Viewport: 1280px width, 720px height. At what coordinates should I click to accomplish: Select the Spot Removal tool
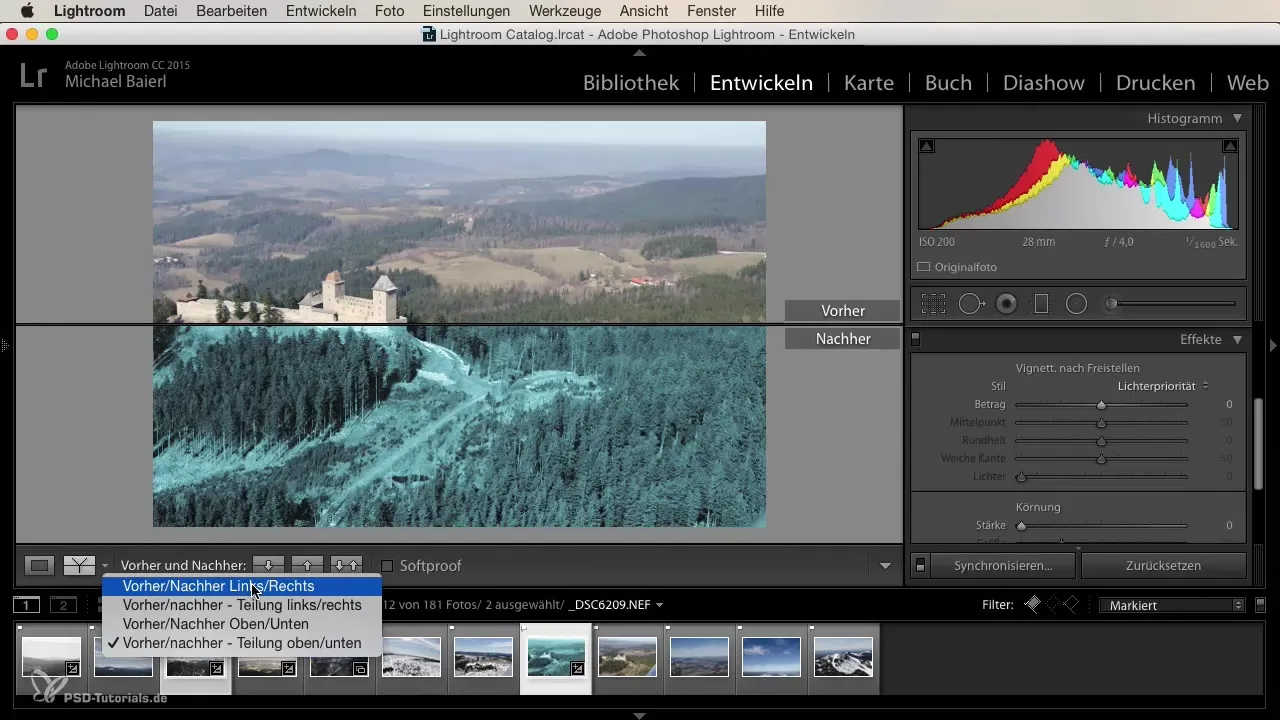point(971,304)
